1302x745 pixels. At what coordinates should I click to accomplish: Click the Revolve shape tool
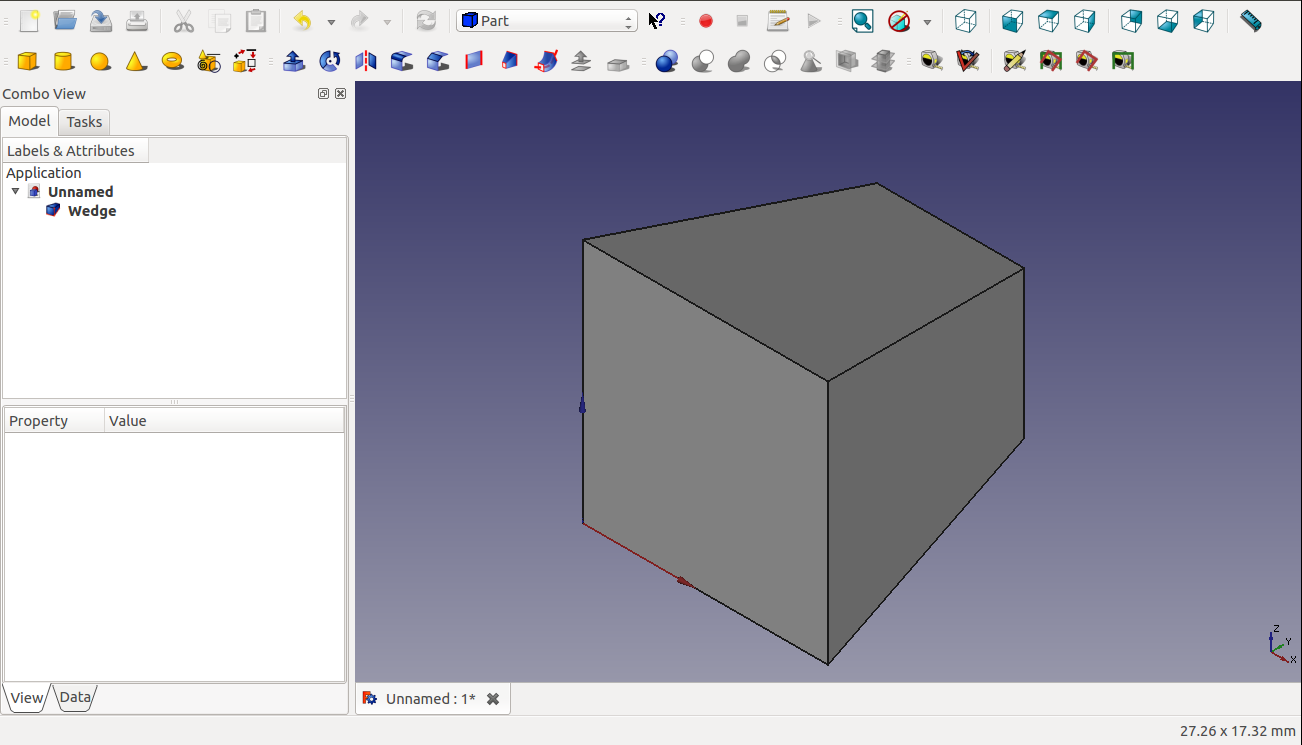click(330, 62)
